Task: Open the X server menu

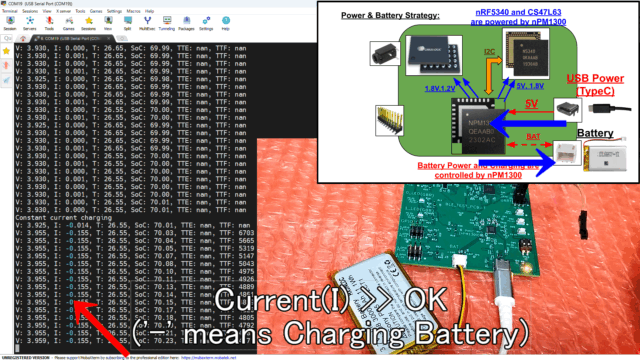Action: (63, 11)
